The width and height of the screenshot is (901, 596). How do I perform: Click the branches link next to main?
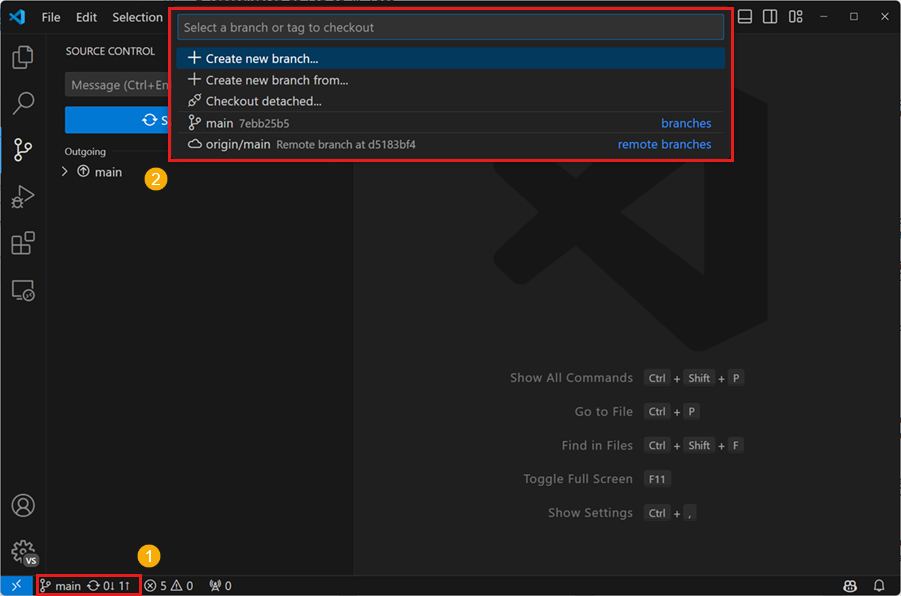[686, 123]
